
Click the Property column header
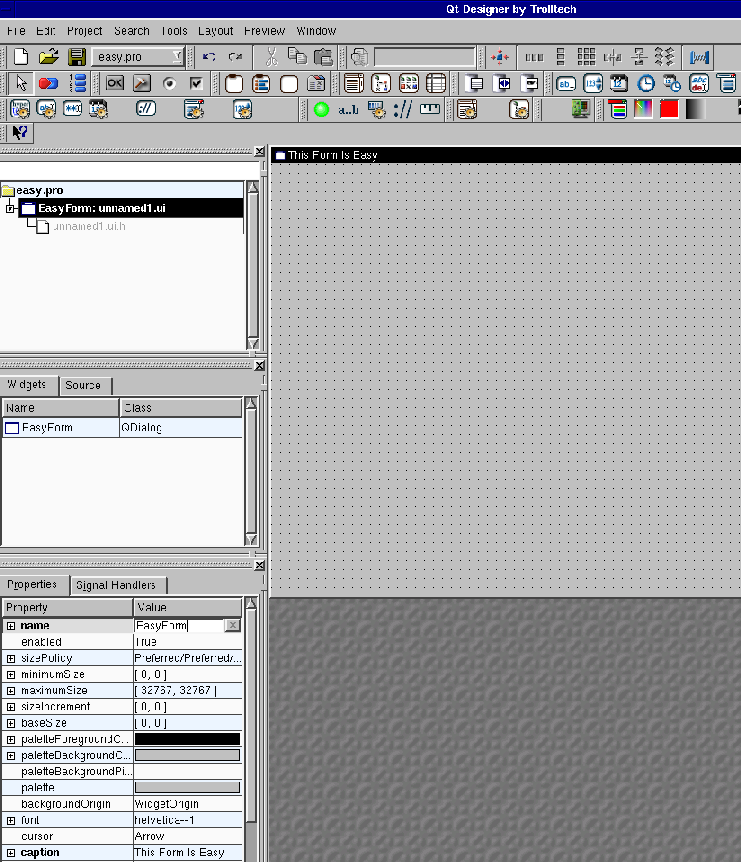pos(67,607)
